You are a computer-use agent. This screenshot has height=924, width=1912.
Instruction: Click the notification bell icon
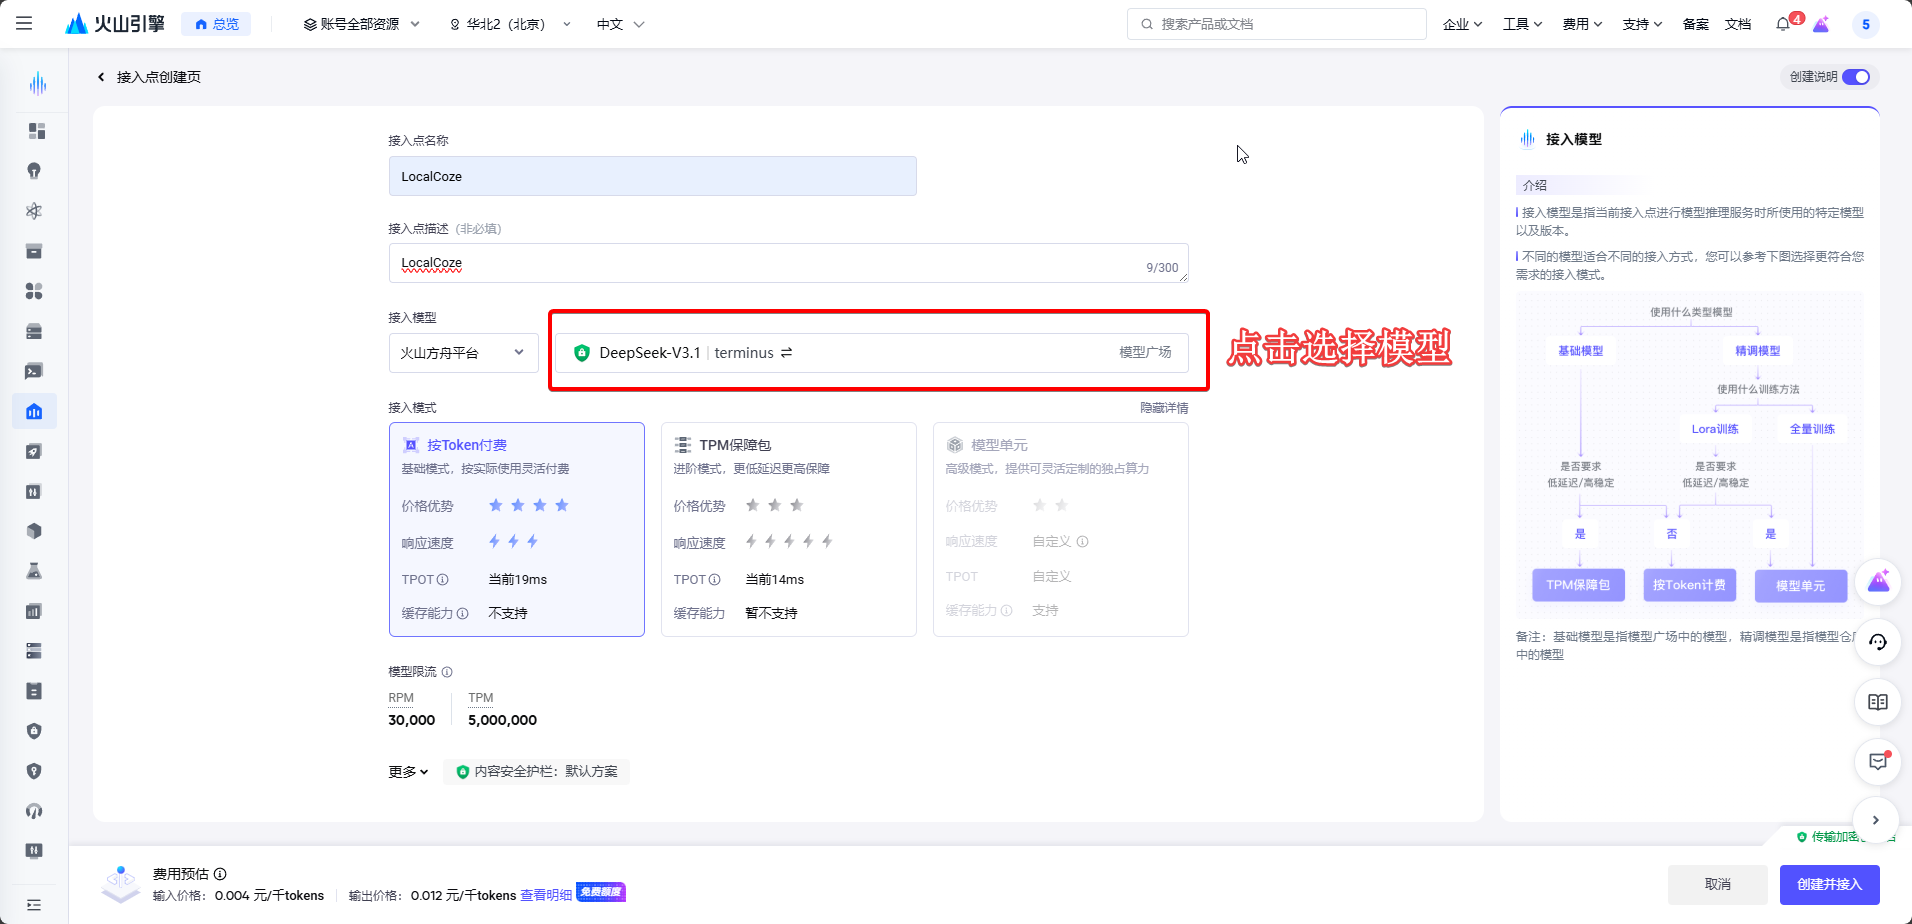1783,24
